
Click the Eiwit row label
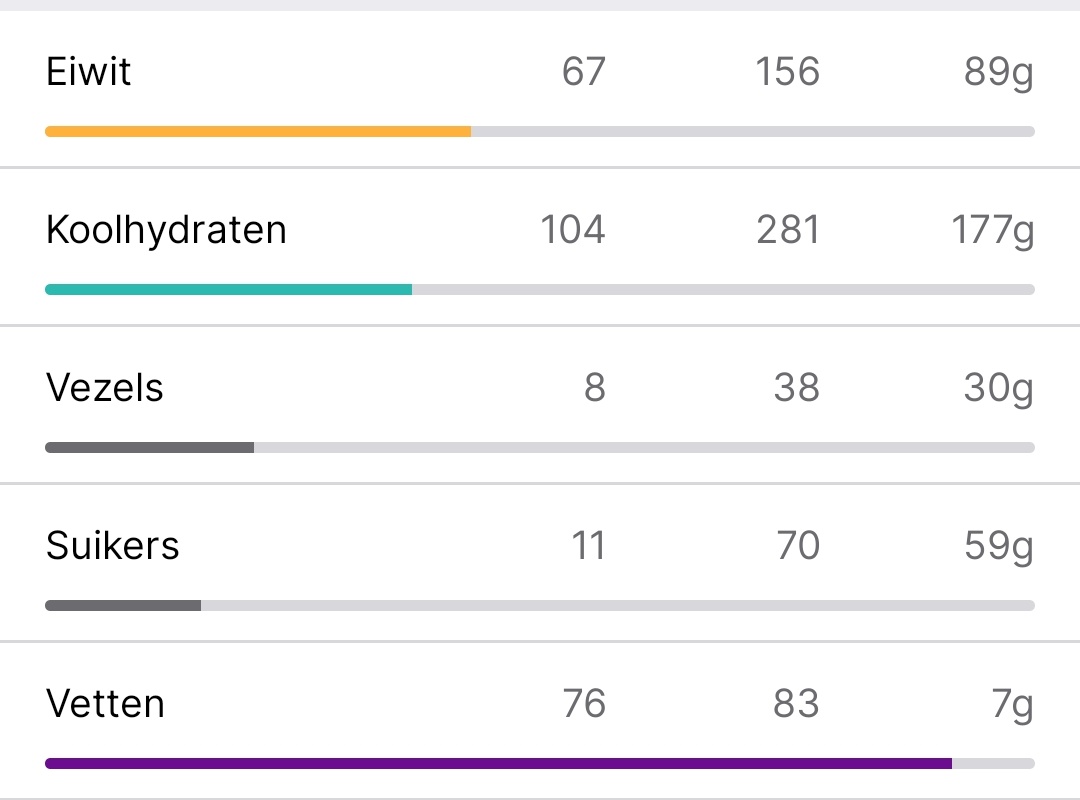pyautogui.click(x=89, y=72)
